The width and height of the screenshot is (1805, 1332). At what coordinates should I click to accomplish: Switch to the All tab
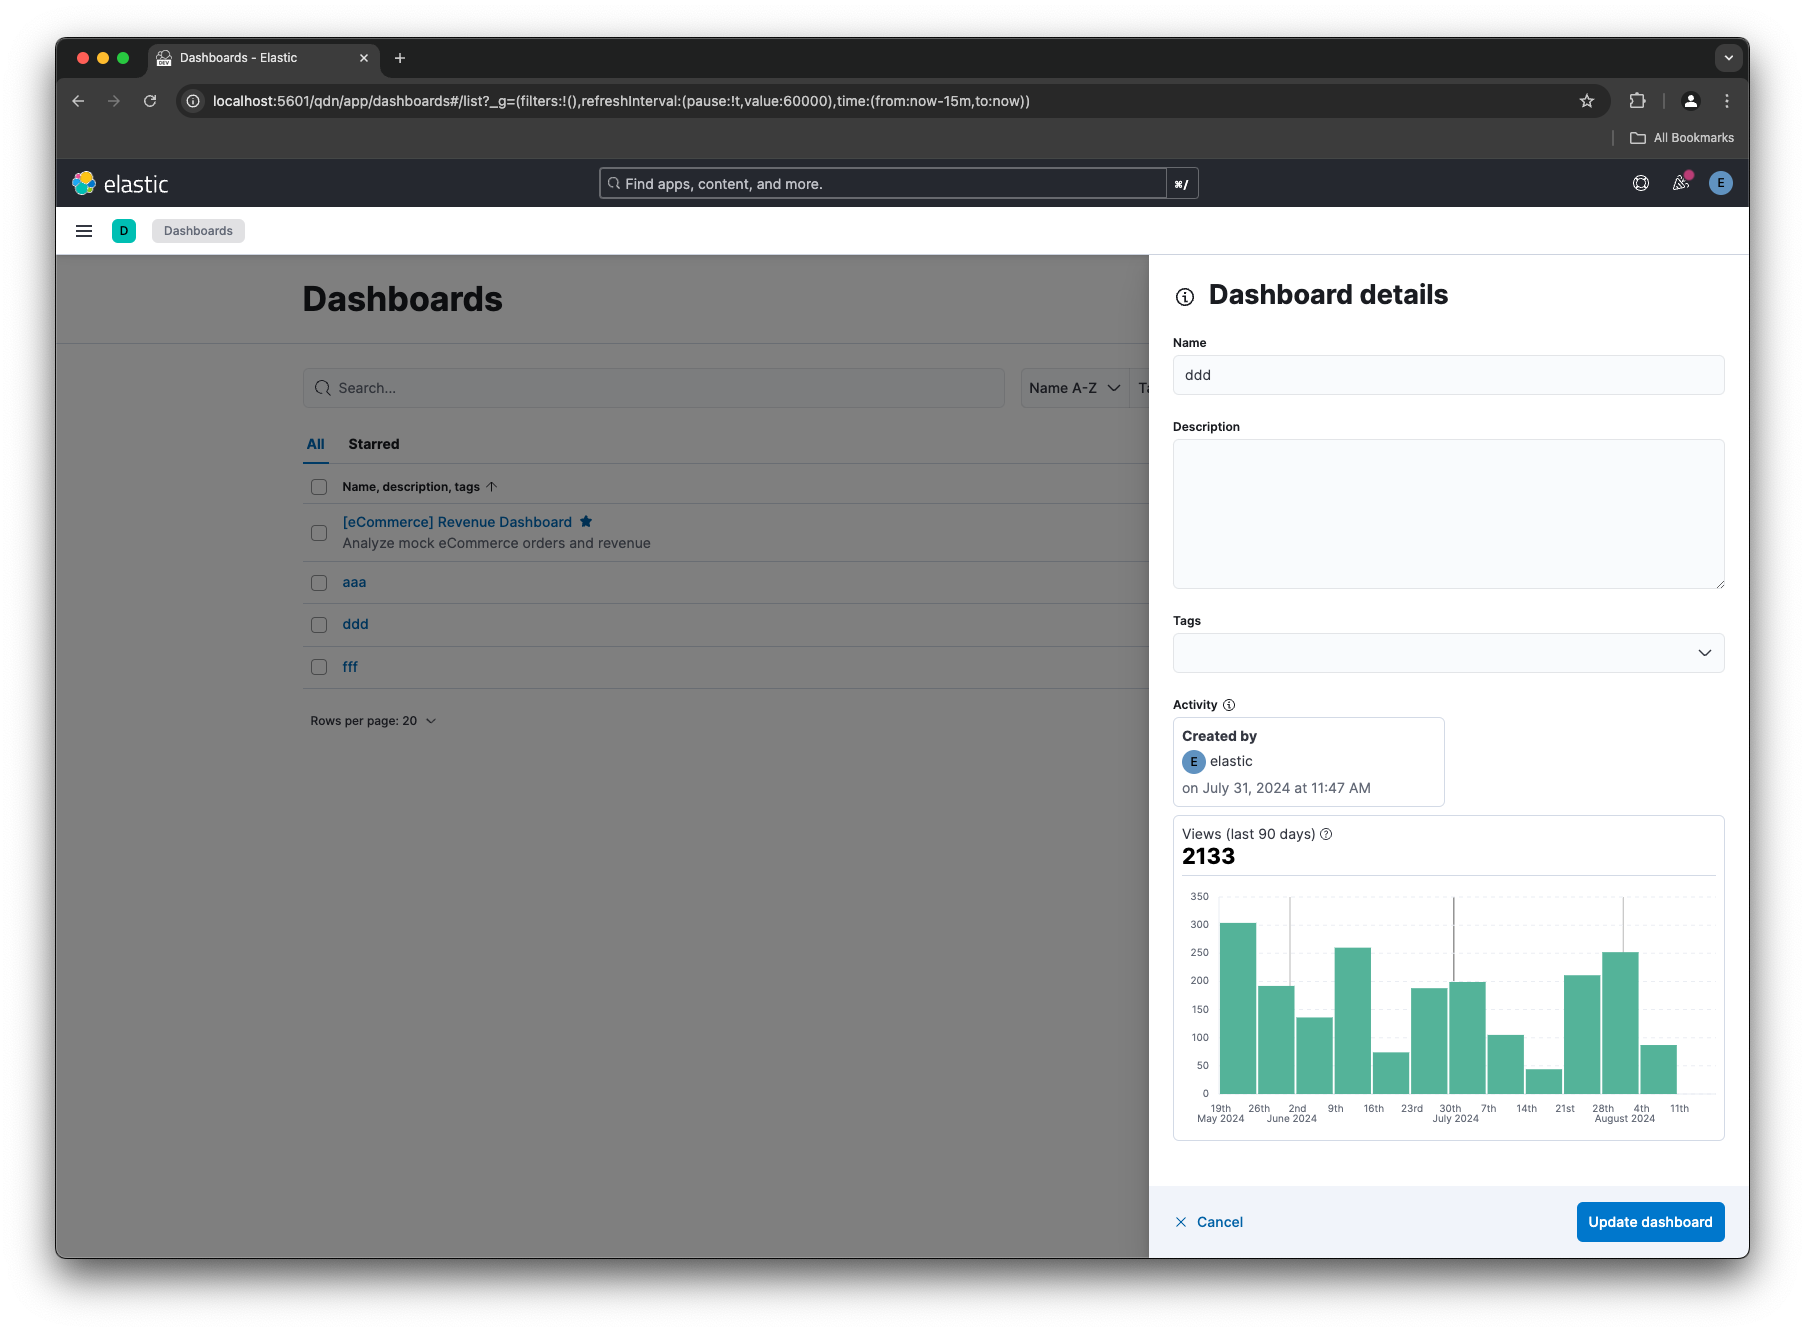(316, 444)
